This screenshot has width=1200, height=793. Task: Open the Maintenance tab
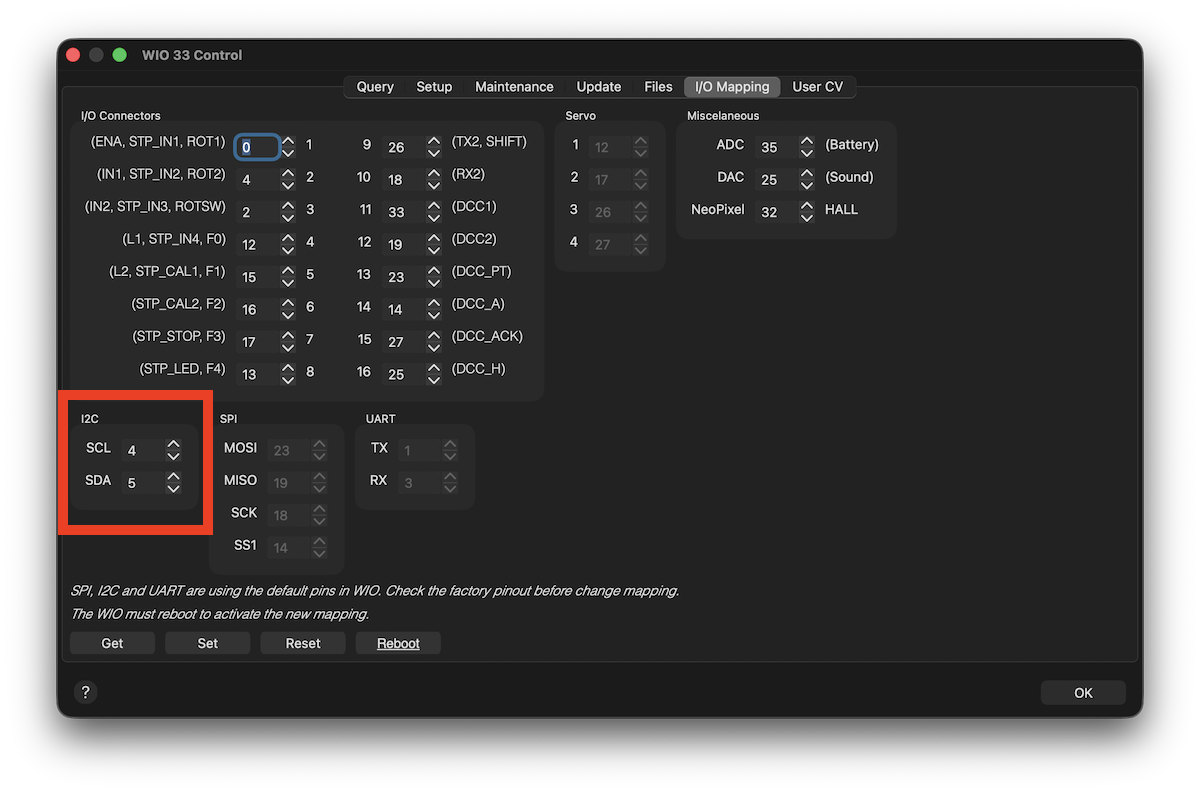pos(514,87)
